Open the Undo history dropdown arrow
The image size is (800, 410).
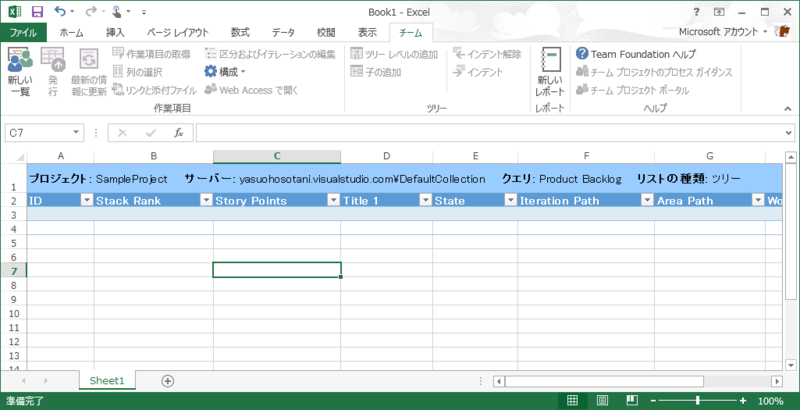click(72, 11)
